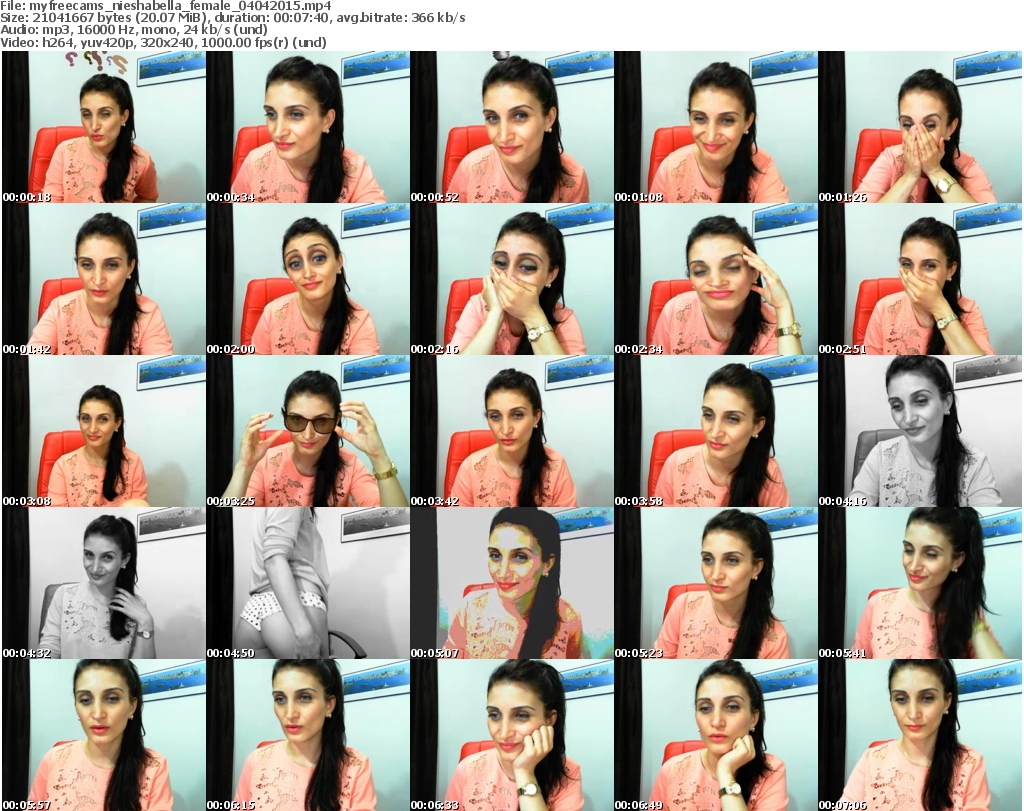Choose the black-and-white thumbnail at 00:04:32
1024x811 pixels.
tap(103, 583)
